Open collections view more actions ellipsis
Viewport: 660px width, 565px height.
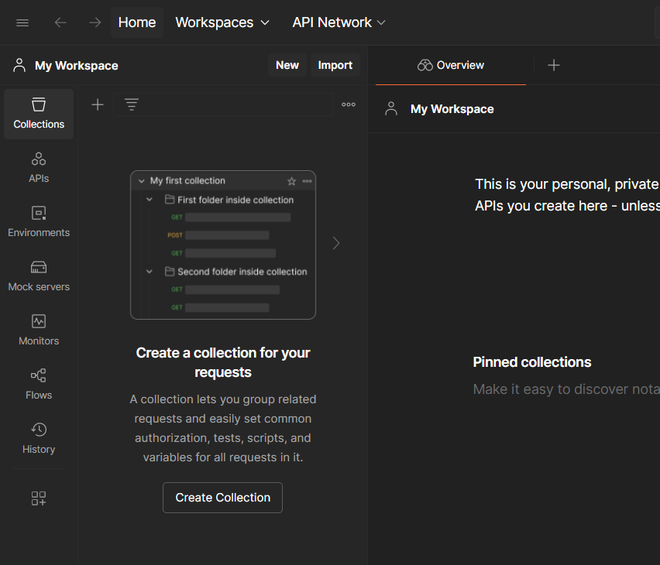coord(348,105)
